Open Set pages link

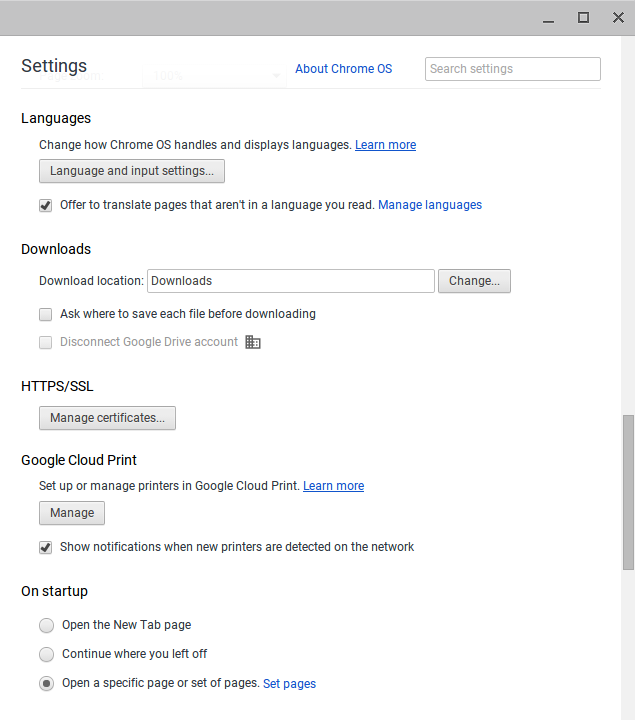[x=289, y=684]
